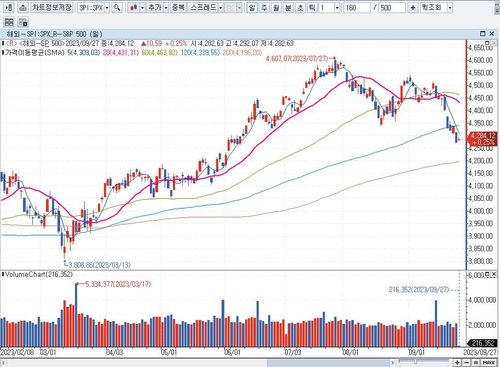The image size is (500, 367).
Task: Close the S&P 500 chart pane
Action: pos(492,34)
